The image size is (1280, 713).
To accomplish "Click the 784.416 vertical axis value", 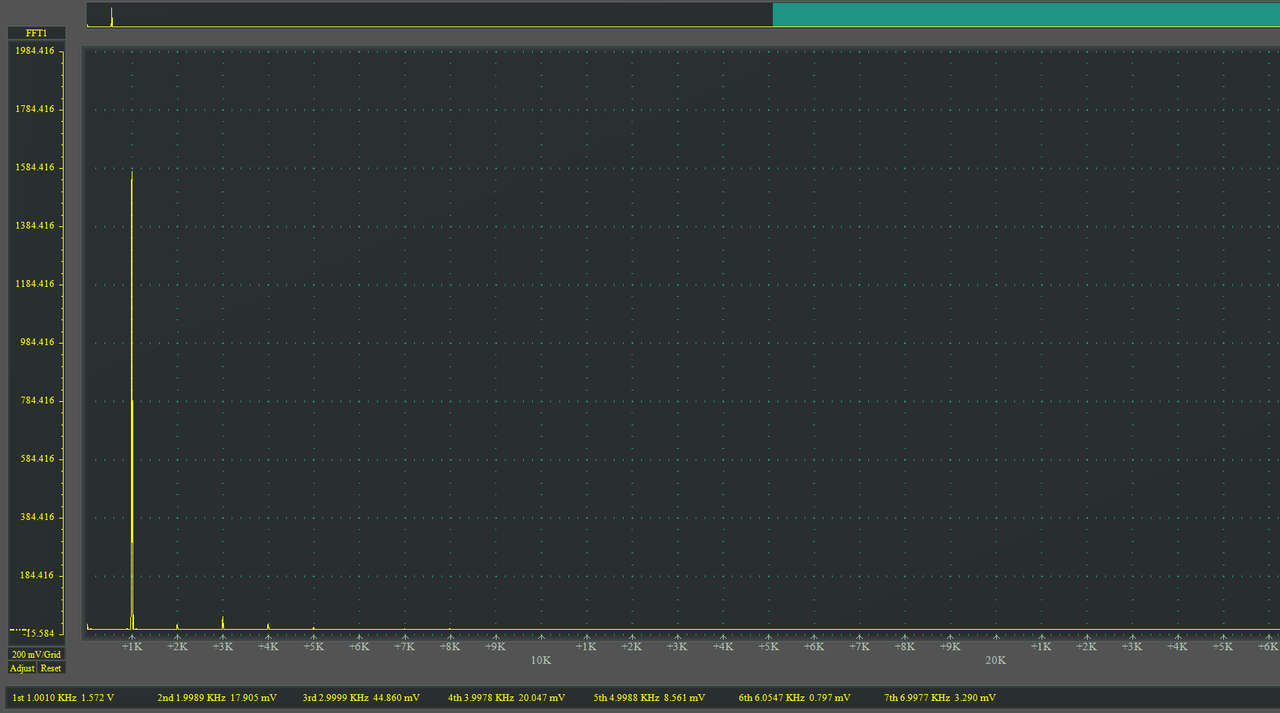I will 36,400.
